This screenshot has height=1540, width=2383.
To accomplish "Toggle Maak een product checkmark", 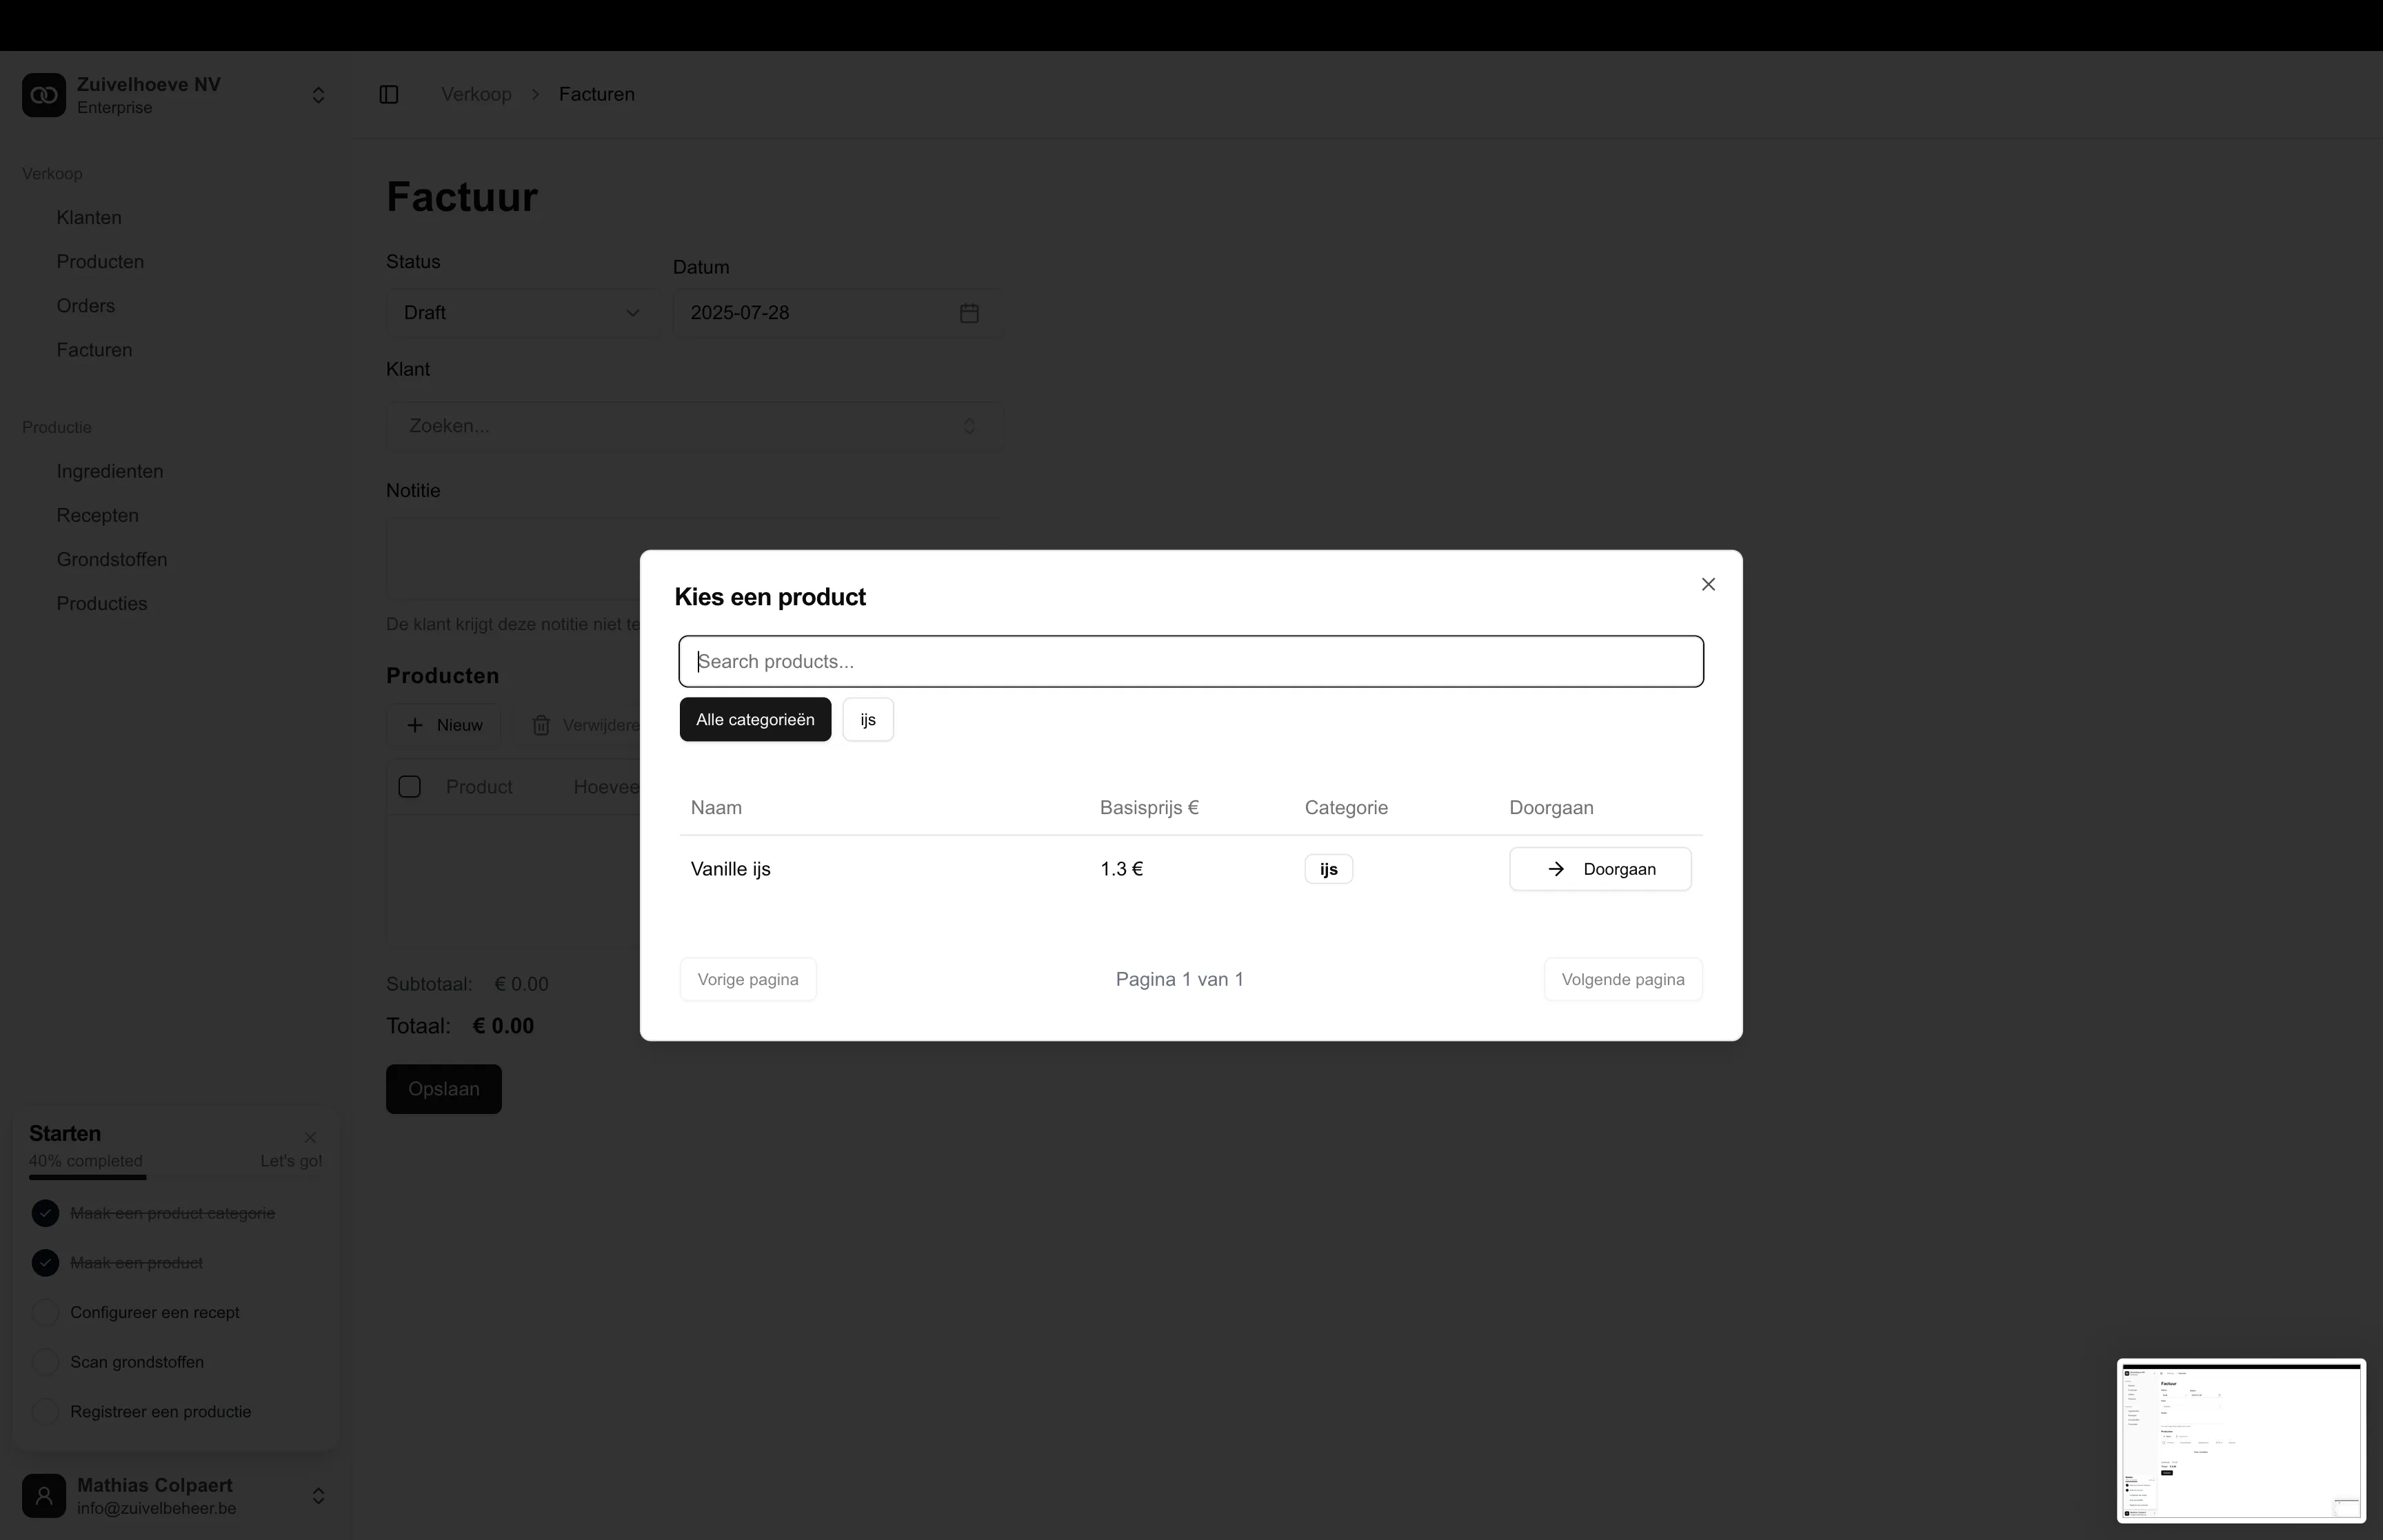I will tap(45, 1263).
